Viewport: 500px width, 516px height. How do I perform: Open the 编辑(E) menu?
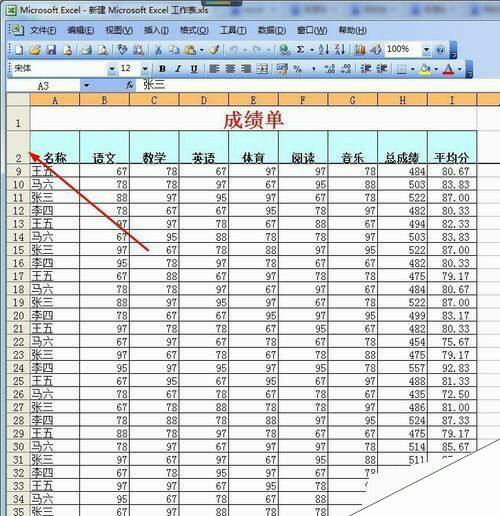click(x=80, y=31)
